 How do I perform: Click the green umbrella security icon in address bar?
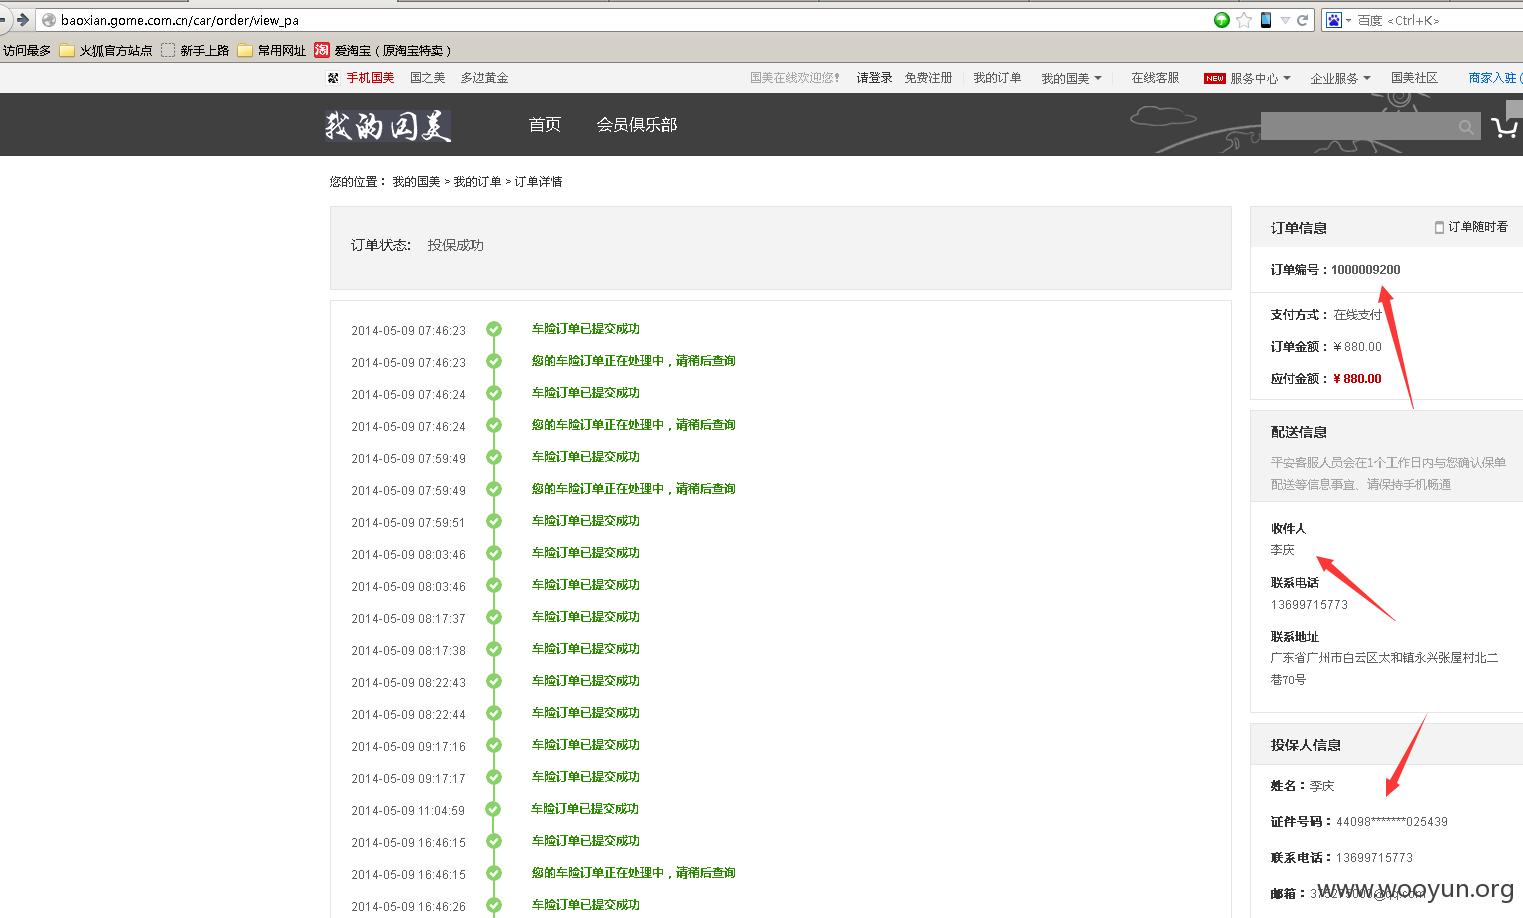[x=1222, y=20]
